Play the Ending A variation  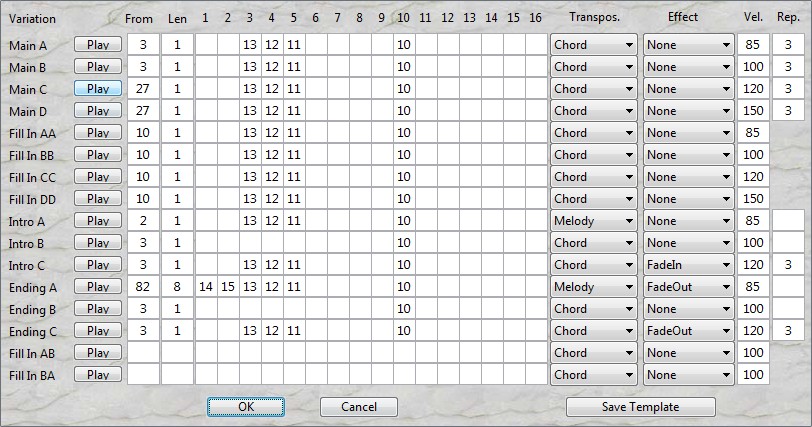(98, 286)
